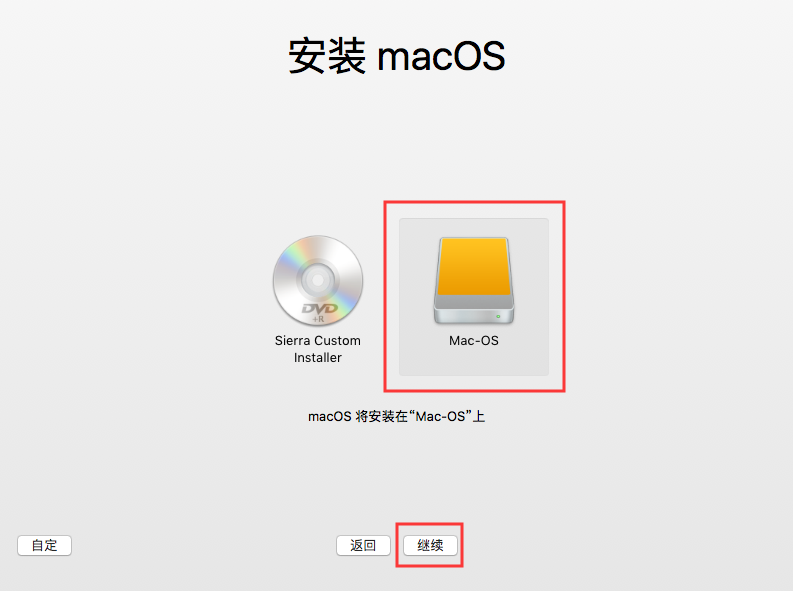Click the "Mac-OS" label under the drive
This screenshot has width=793, height=591.
[x=474, y=341]
